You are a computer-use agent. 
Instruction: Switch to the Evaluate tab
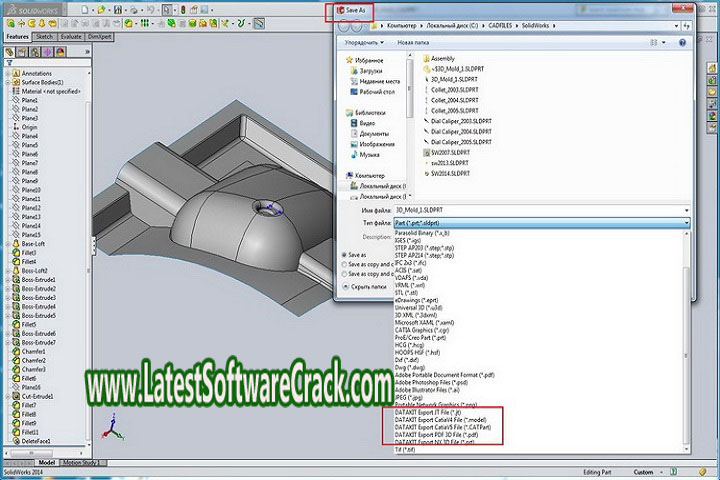[71, 36]
